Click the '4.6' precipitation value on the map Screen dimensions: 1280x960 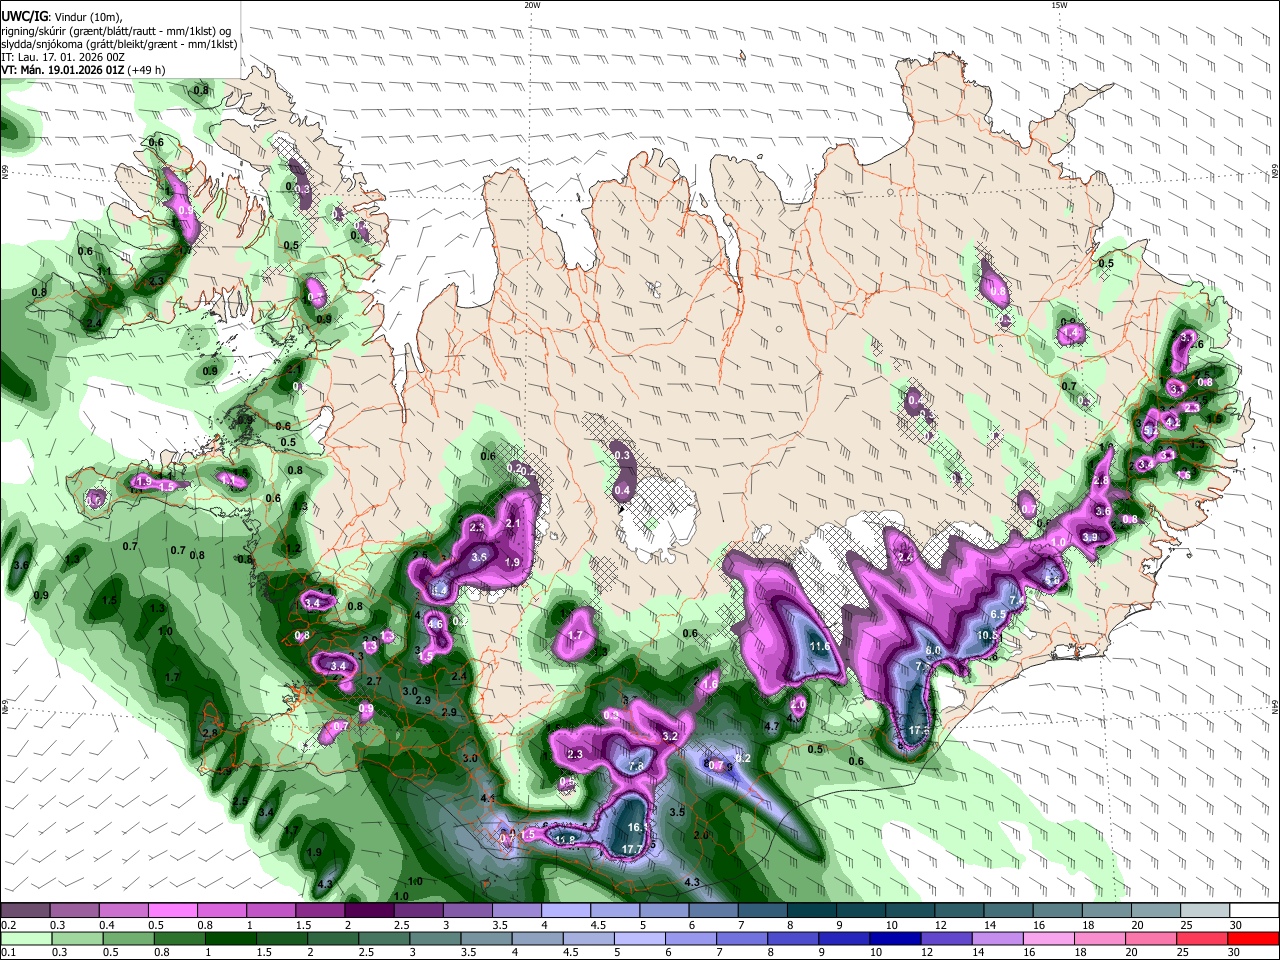click(x=435, y=624)
